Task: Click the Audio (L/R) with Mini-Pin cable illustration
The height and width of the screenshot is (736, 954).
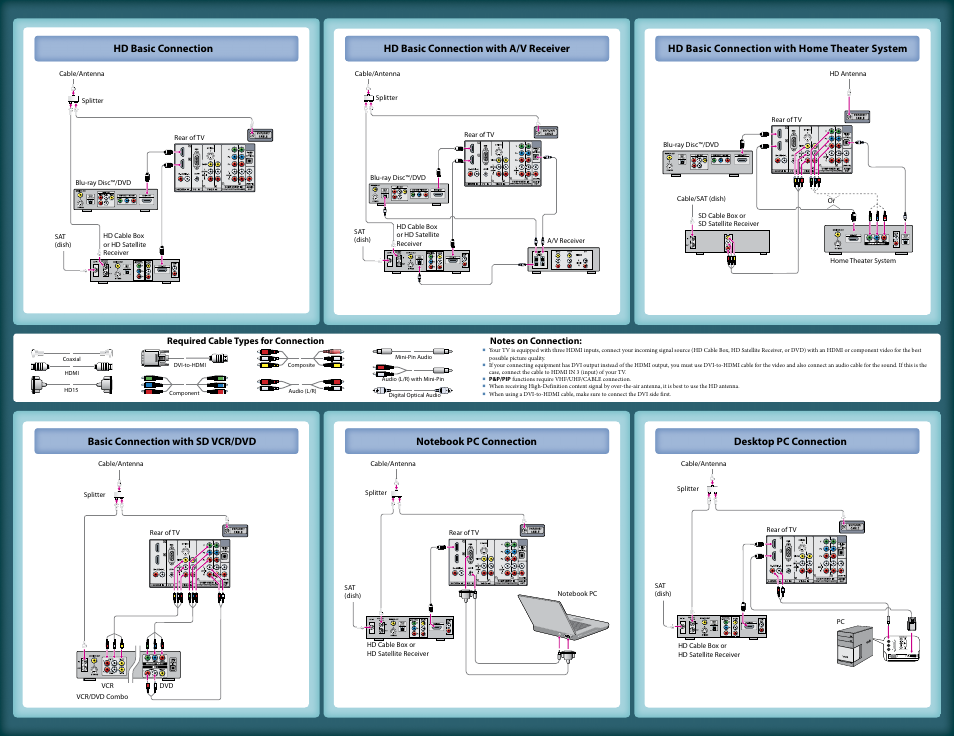Action: tap(413, 370)
